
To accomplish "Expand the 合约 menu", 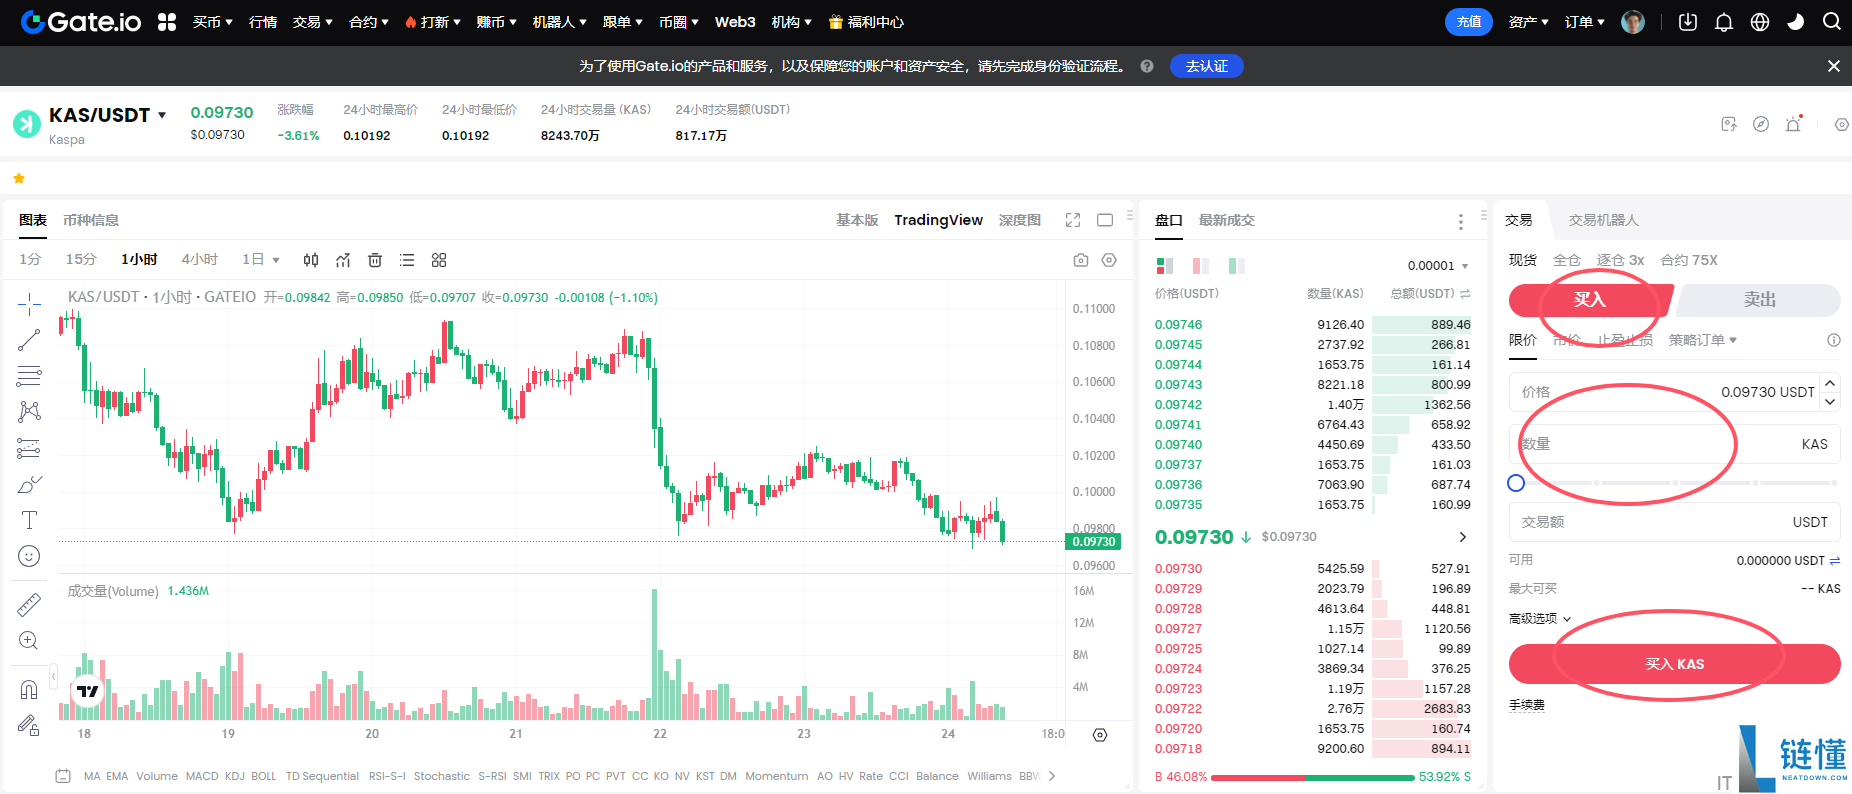I will click(368, 22).
